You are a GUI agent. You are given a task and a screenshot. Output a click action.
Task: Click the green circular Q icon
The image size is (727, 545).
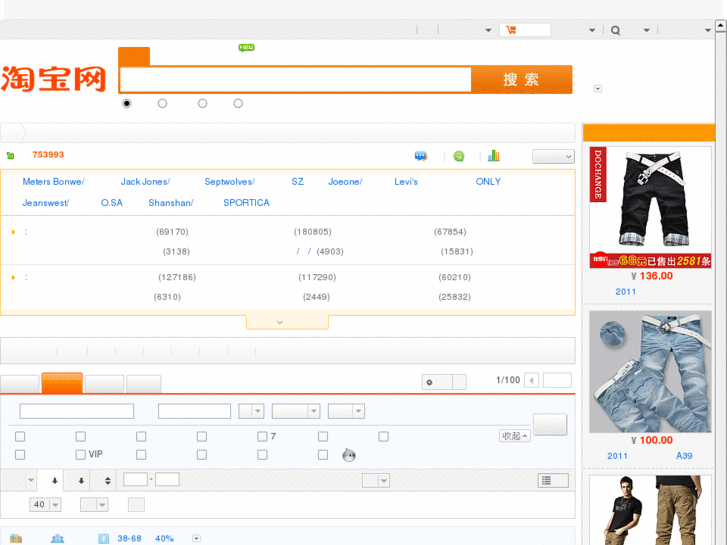(x=459, y=156)
